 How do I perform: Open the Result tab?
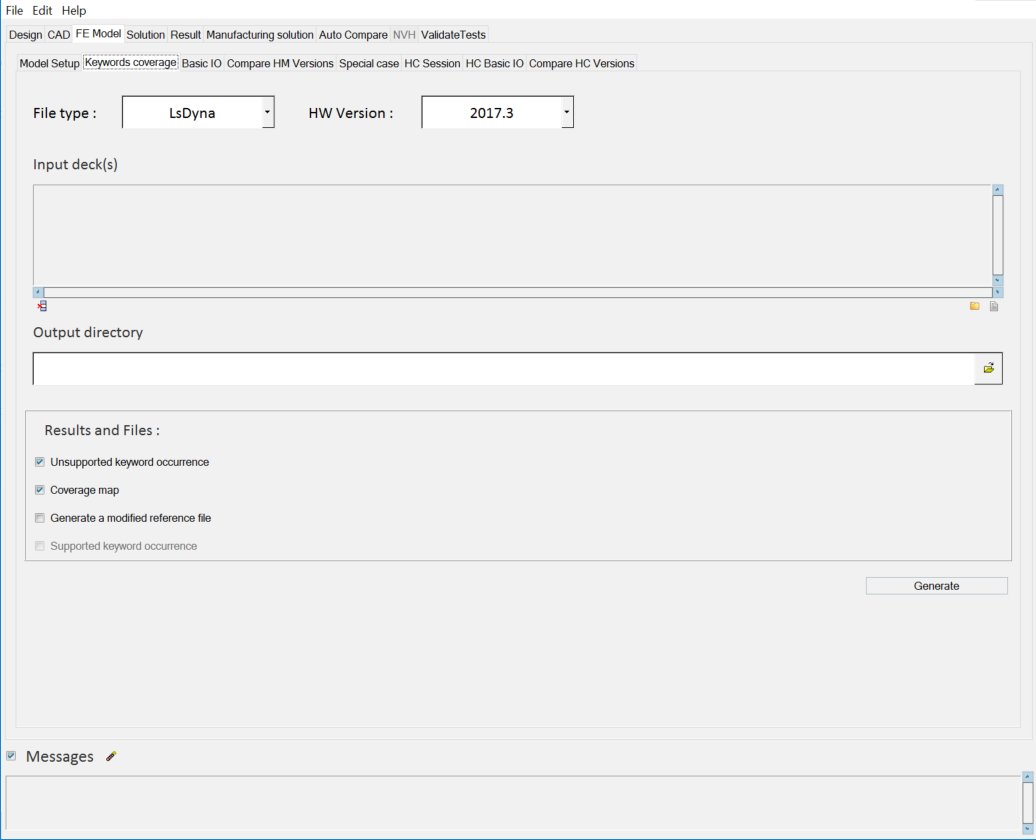(x=186, y=35)
